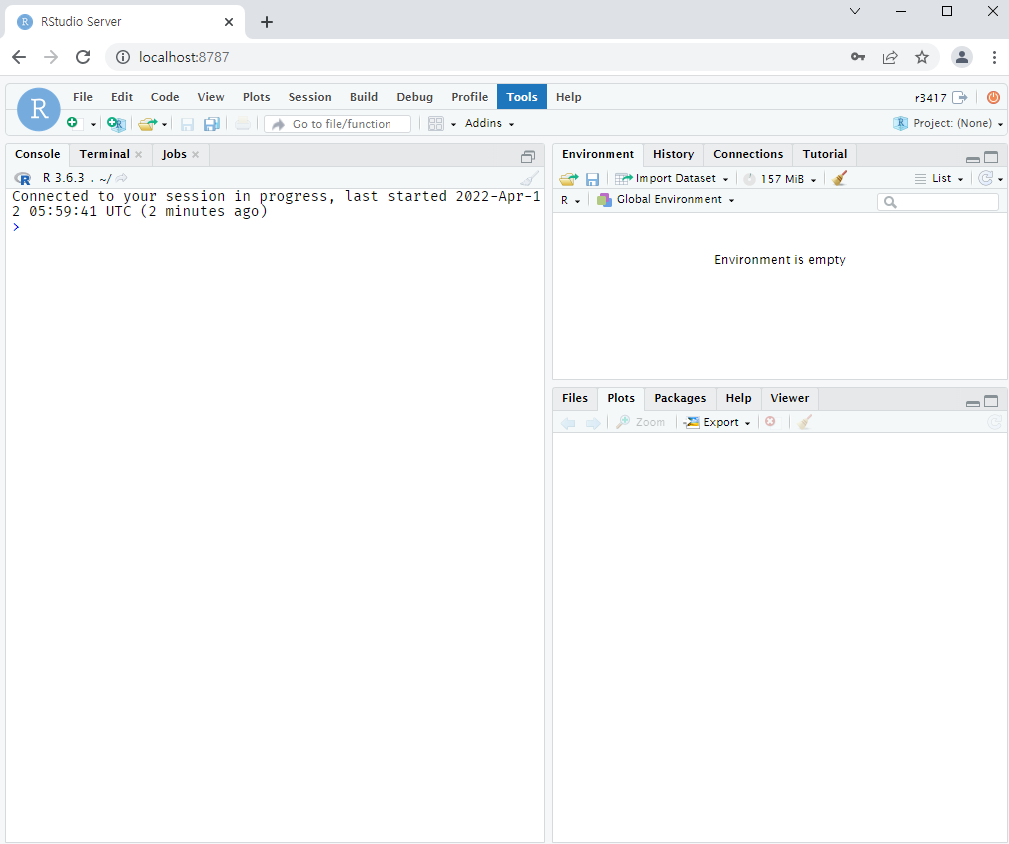
Task: Switch to the Packages tab
Action: point(680,398)
